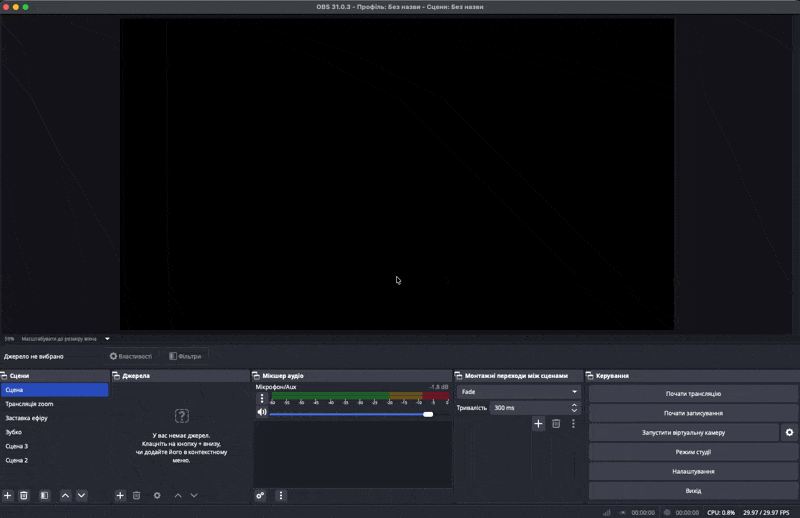Add a new scene with plus icon

click(x=8, y=496)
